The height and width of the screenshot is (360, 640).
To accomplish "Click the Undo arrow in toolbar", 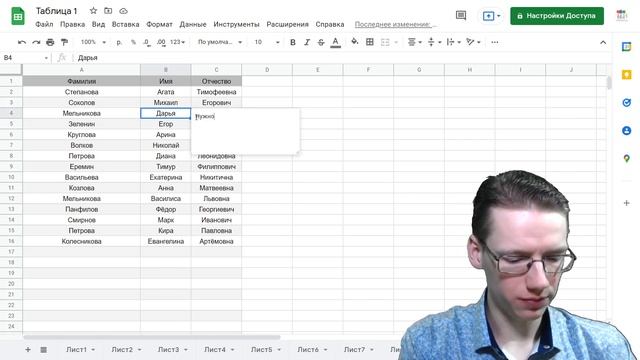I will 22,42.
